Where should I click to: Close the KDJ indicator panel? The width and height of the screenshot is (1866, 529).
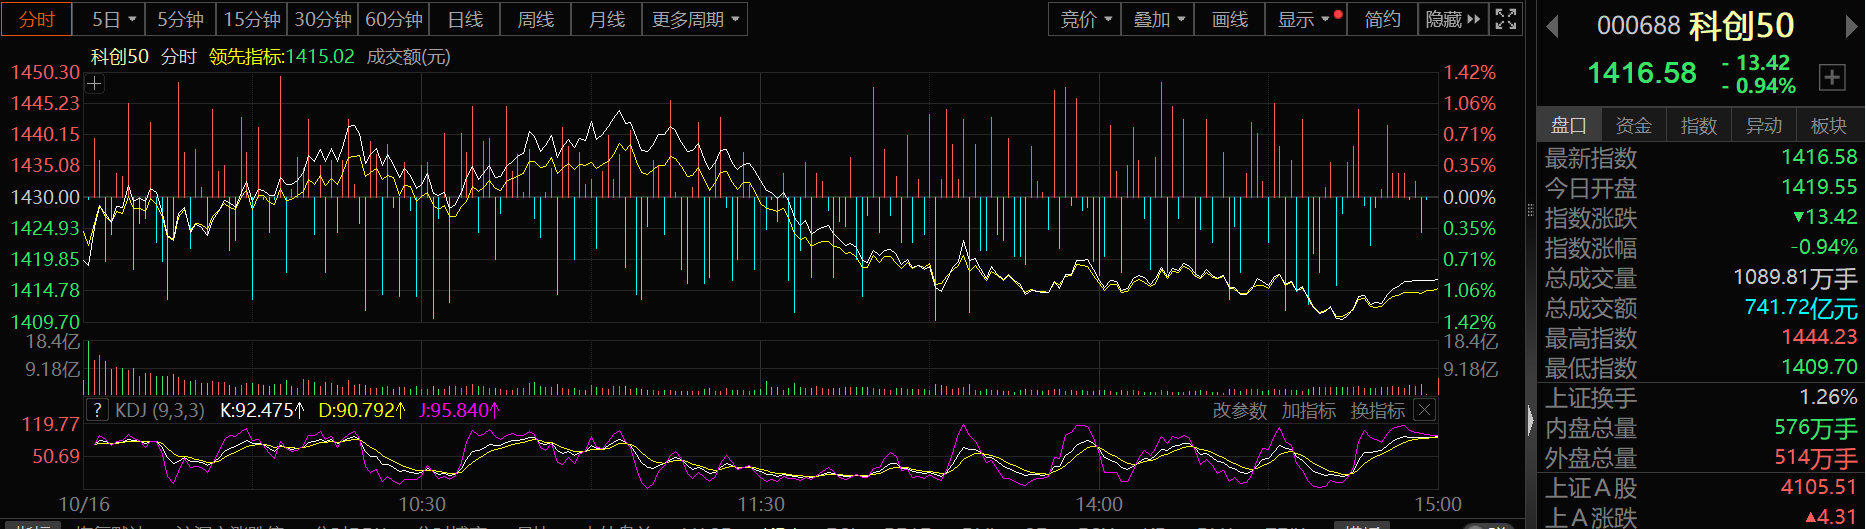point(1425,410)
